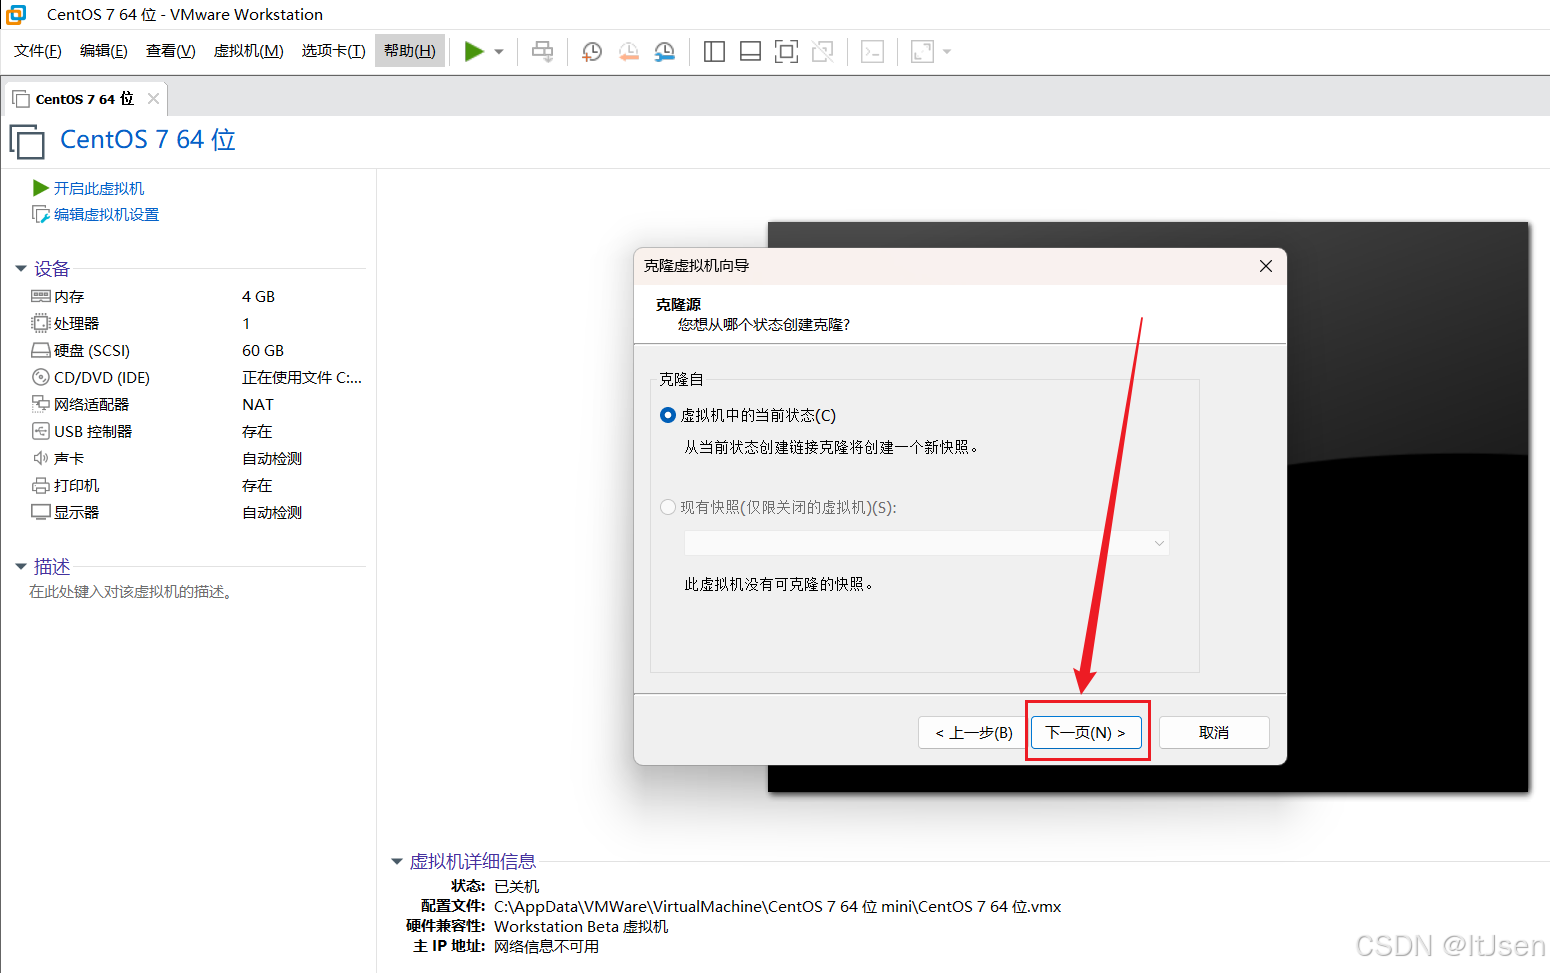The height and width of the screenshot is (973, 1550).
Task: Click the 硬盘 (SCSI) device icon
Action: coord(41,350)
